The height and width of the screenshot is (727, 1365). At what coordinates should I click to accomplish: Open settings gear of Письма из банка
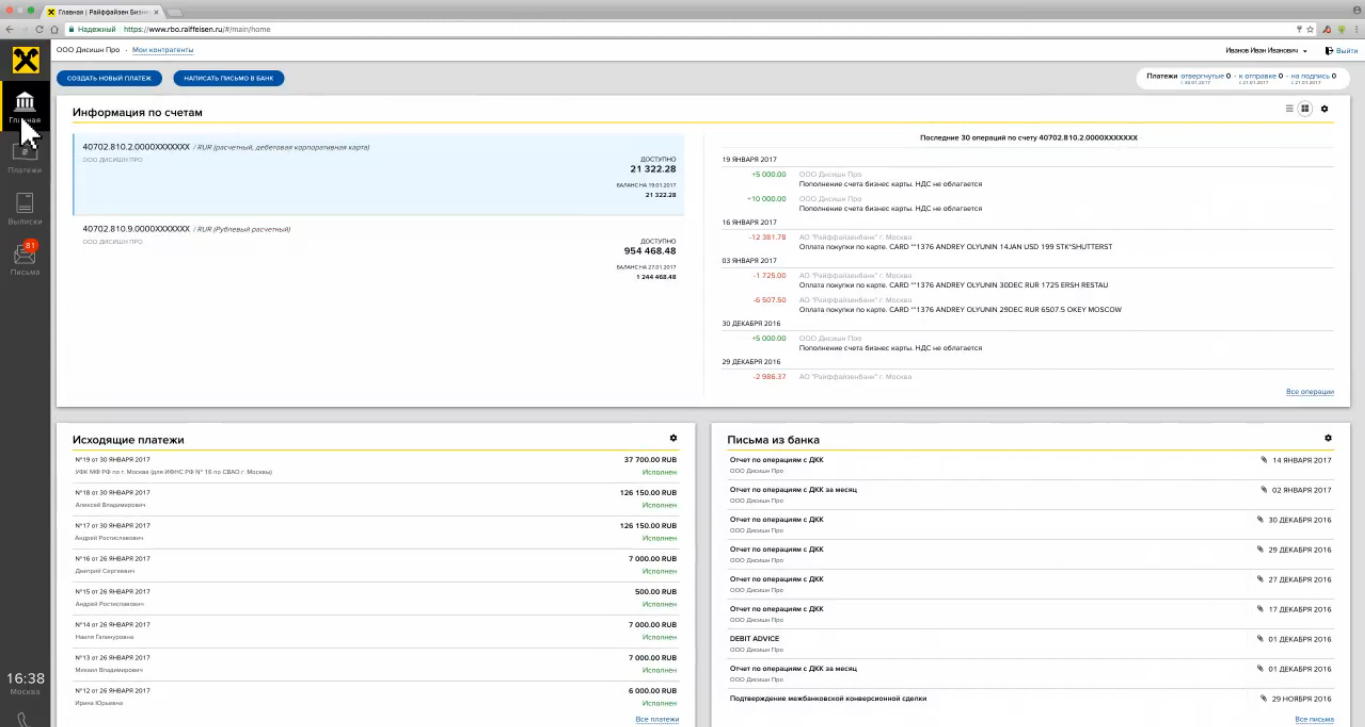tap(1328, 437)
